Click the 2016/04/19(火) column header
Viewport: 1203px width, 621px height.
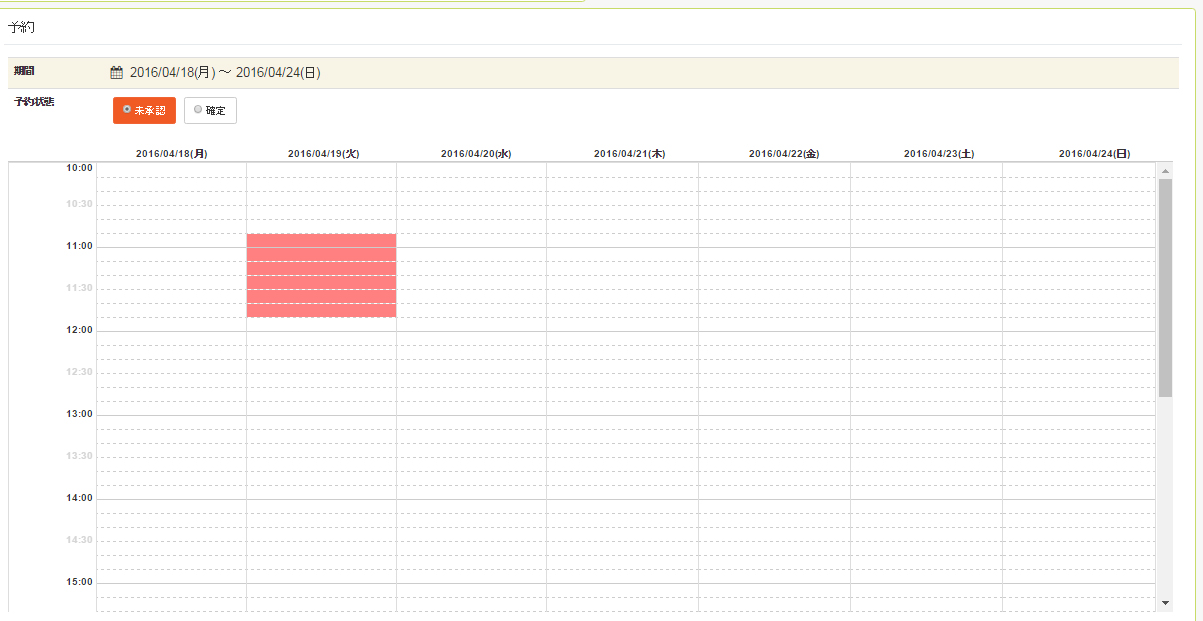pos(323,154)
